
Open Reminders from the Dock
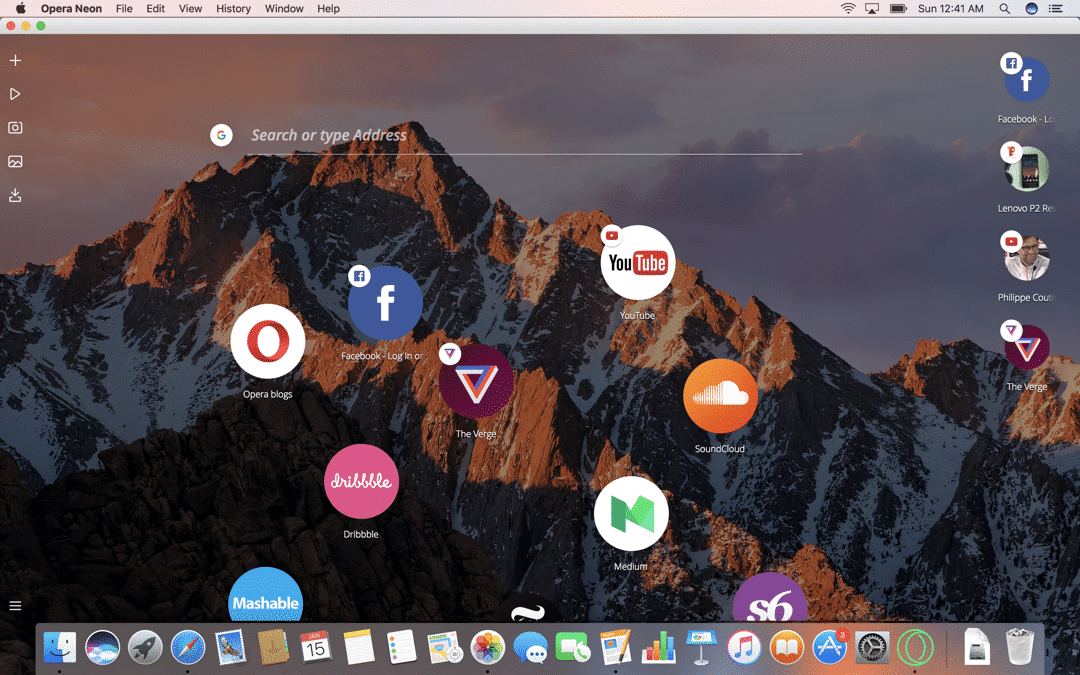point(402,647)
